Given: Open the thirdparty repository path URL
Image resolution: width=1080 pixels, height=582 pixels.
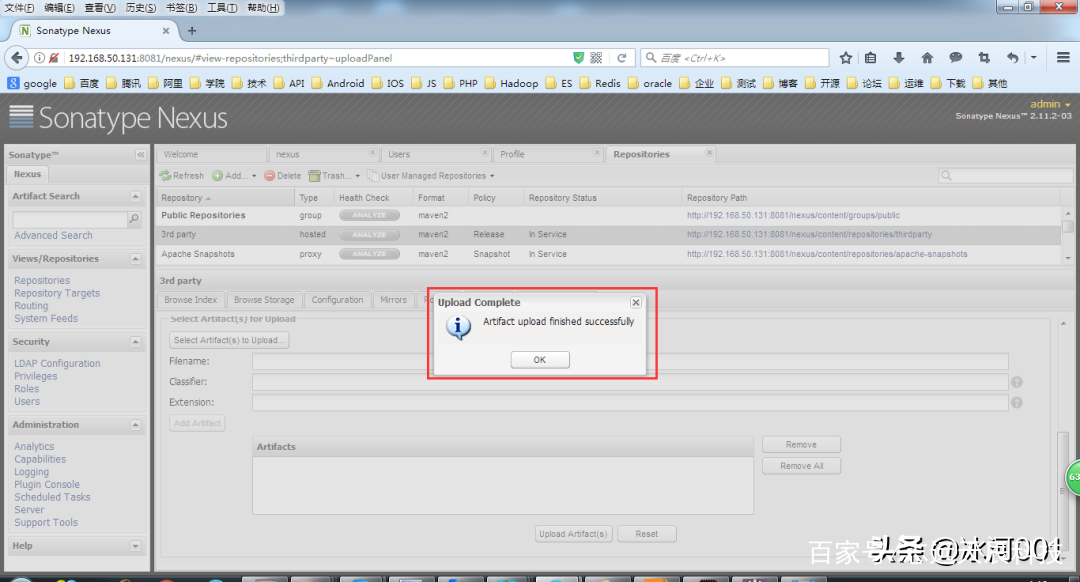Looking at the screenshot, I should click(x=809, y=235).
